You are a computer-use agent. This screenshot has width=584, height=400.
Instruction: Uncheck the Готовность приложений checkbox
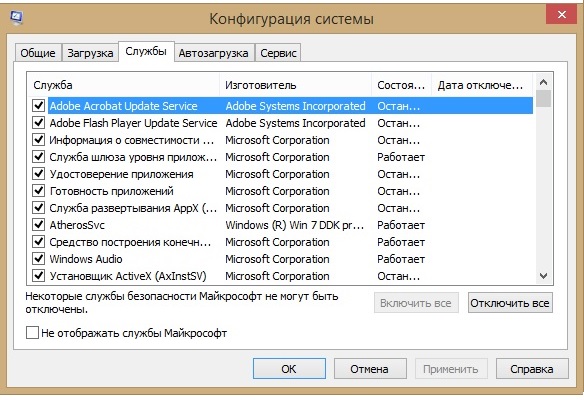[38, 191]
